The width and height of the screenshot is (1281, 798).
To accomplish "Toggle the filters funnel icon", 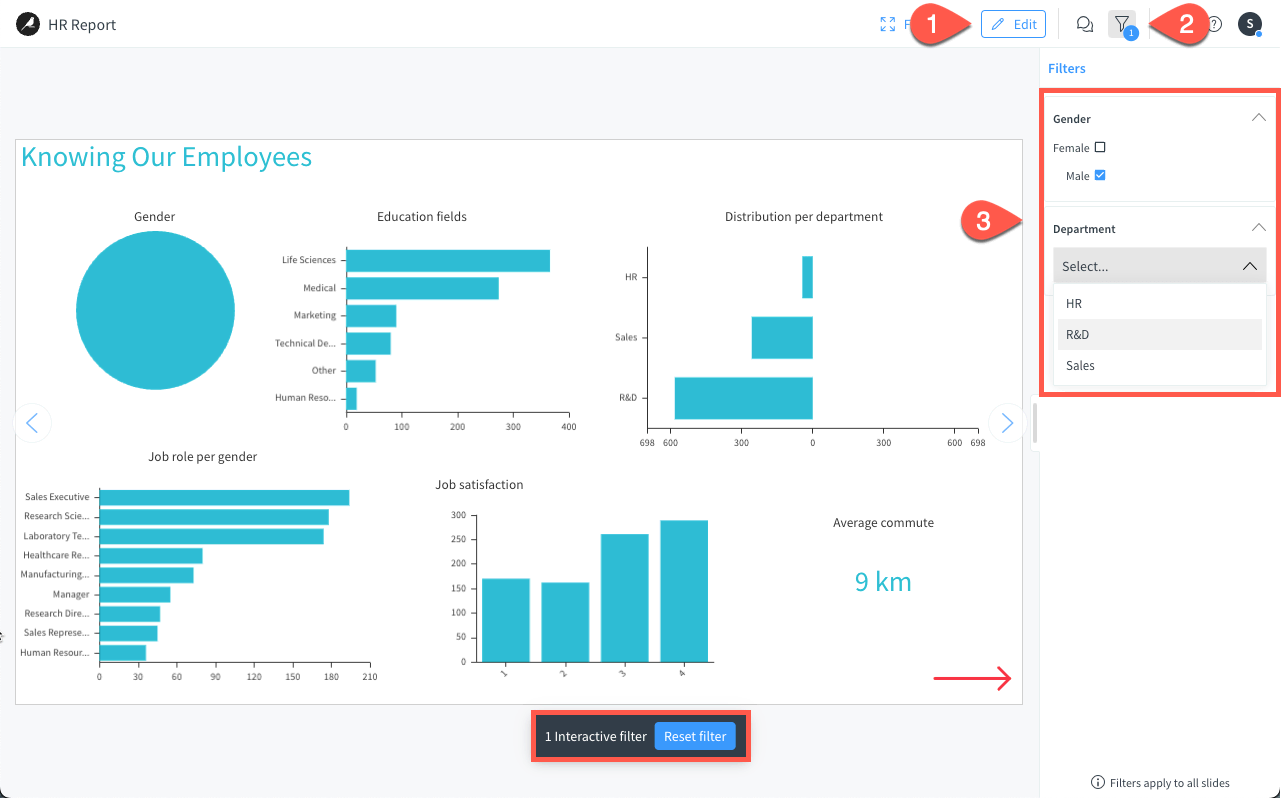I will [x=1122, y=24].
